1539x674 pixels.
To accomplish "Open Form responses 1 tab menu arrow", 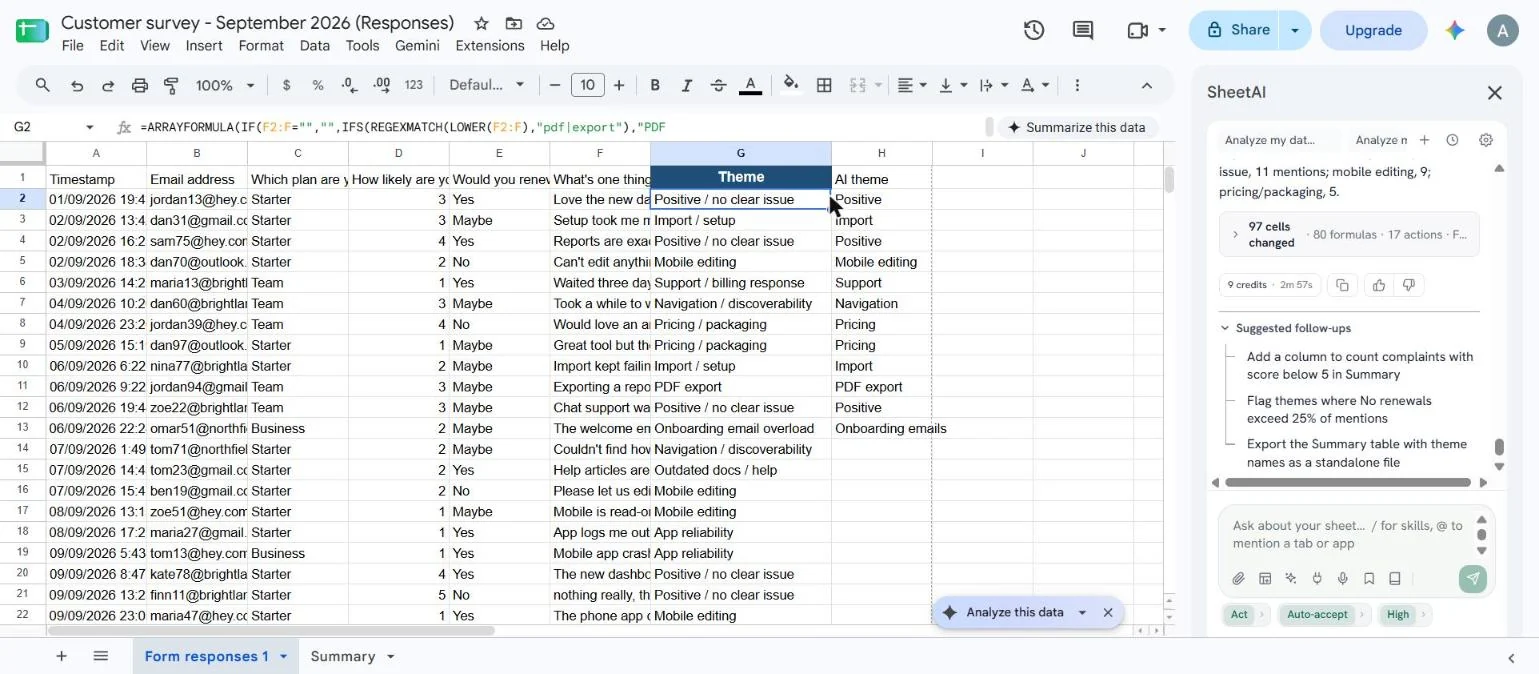I will click(x=283, y=656).
